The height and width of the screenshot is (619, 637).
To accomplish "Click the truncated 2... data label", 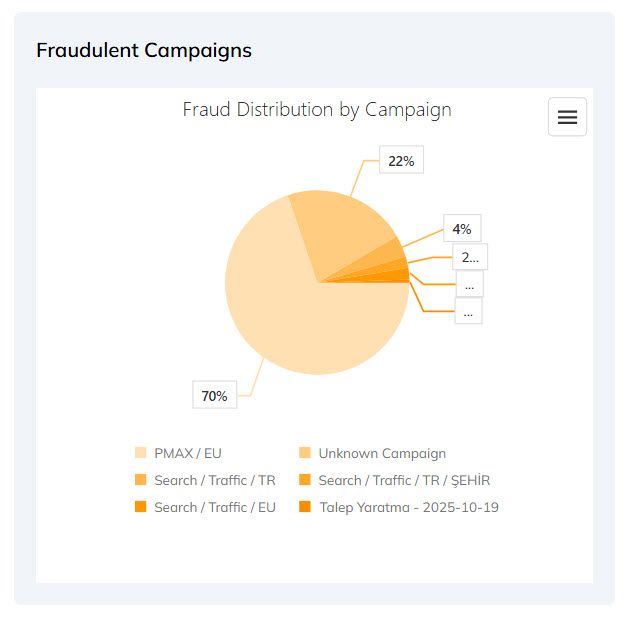I will point(469,257).
